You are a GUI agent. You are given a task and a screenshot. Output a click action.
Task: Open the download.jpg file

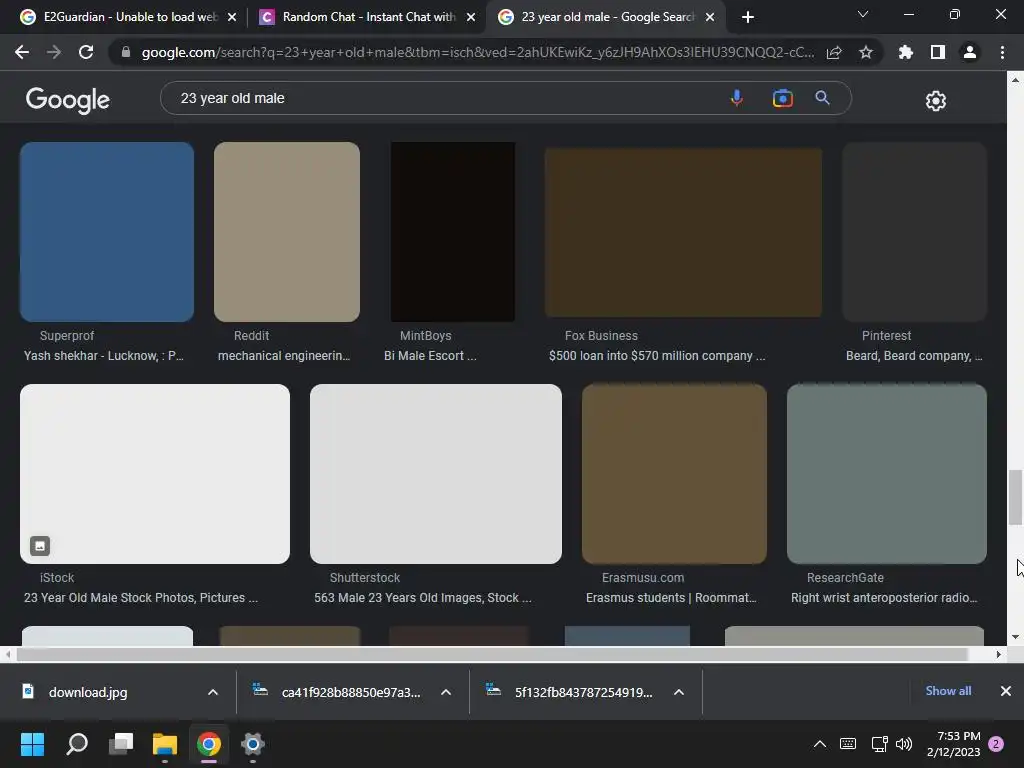[x=88, y=692]
